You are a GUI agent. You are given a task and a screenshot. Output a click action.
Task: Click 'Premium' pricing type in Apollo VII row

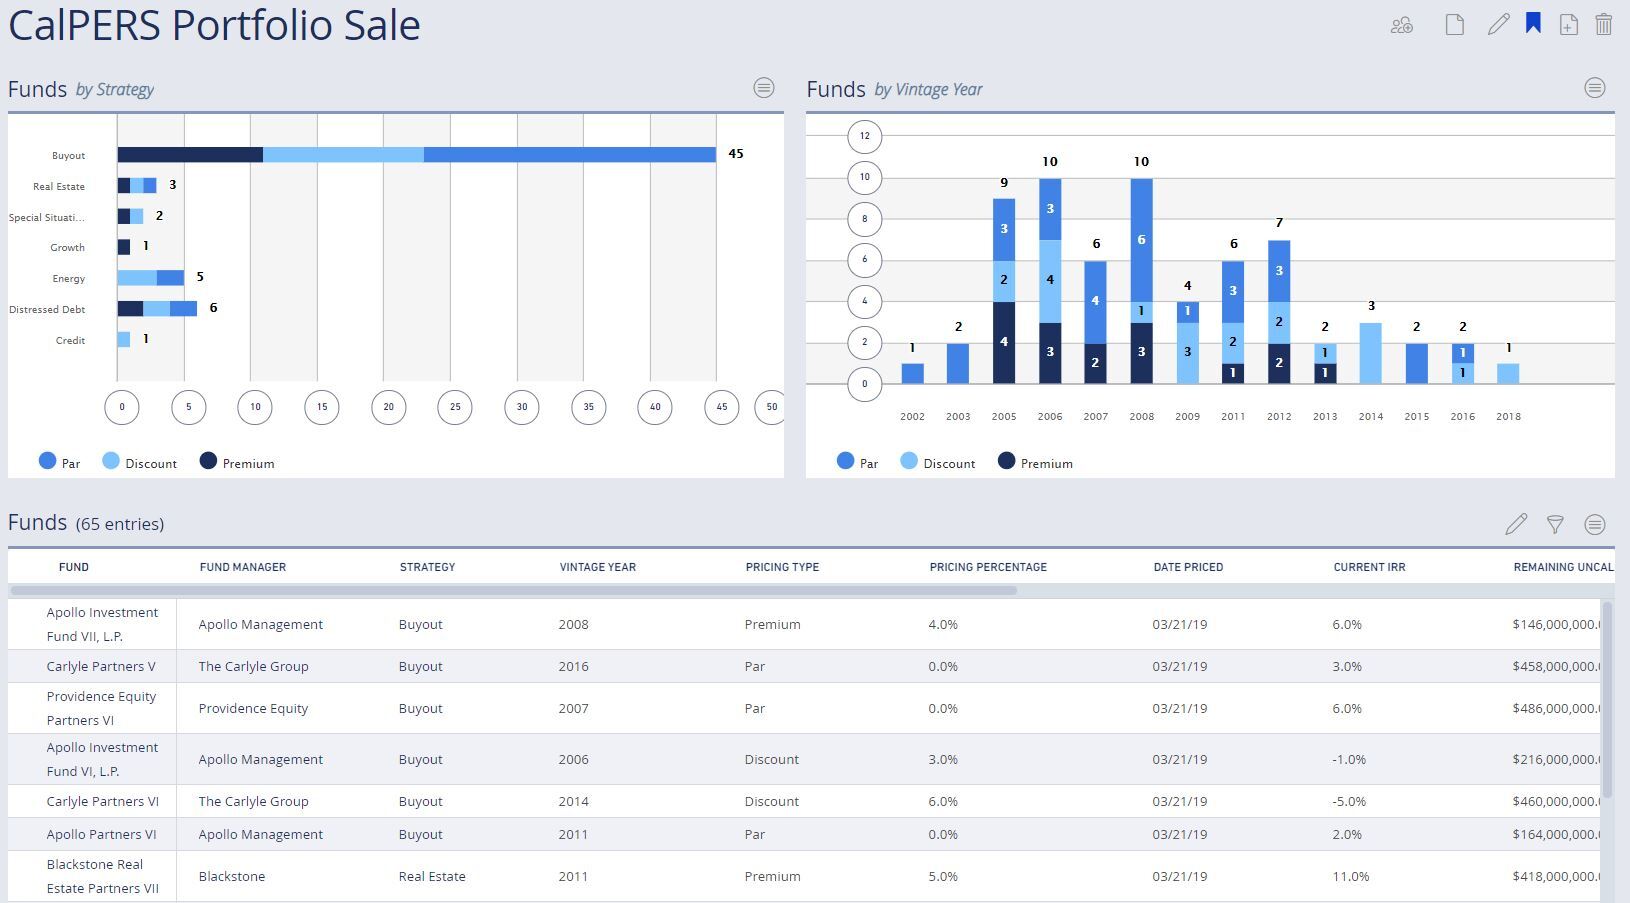pos(772,624)
